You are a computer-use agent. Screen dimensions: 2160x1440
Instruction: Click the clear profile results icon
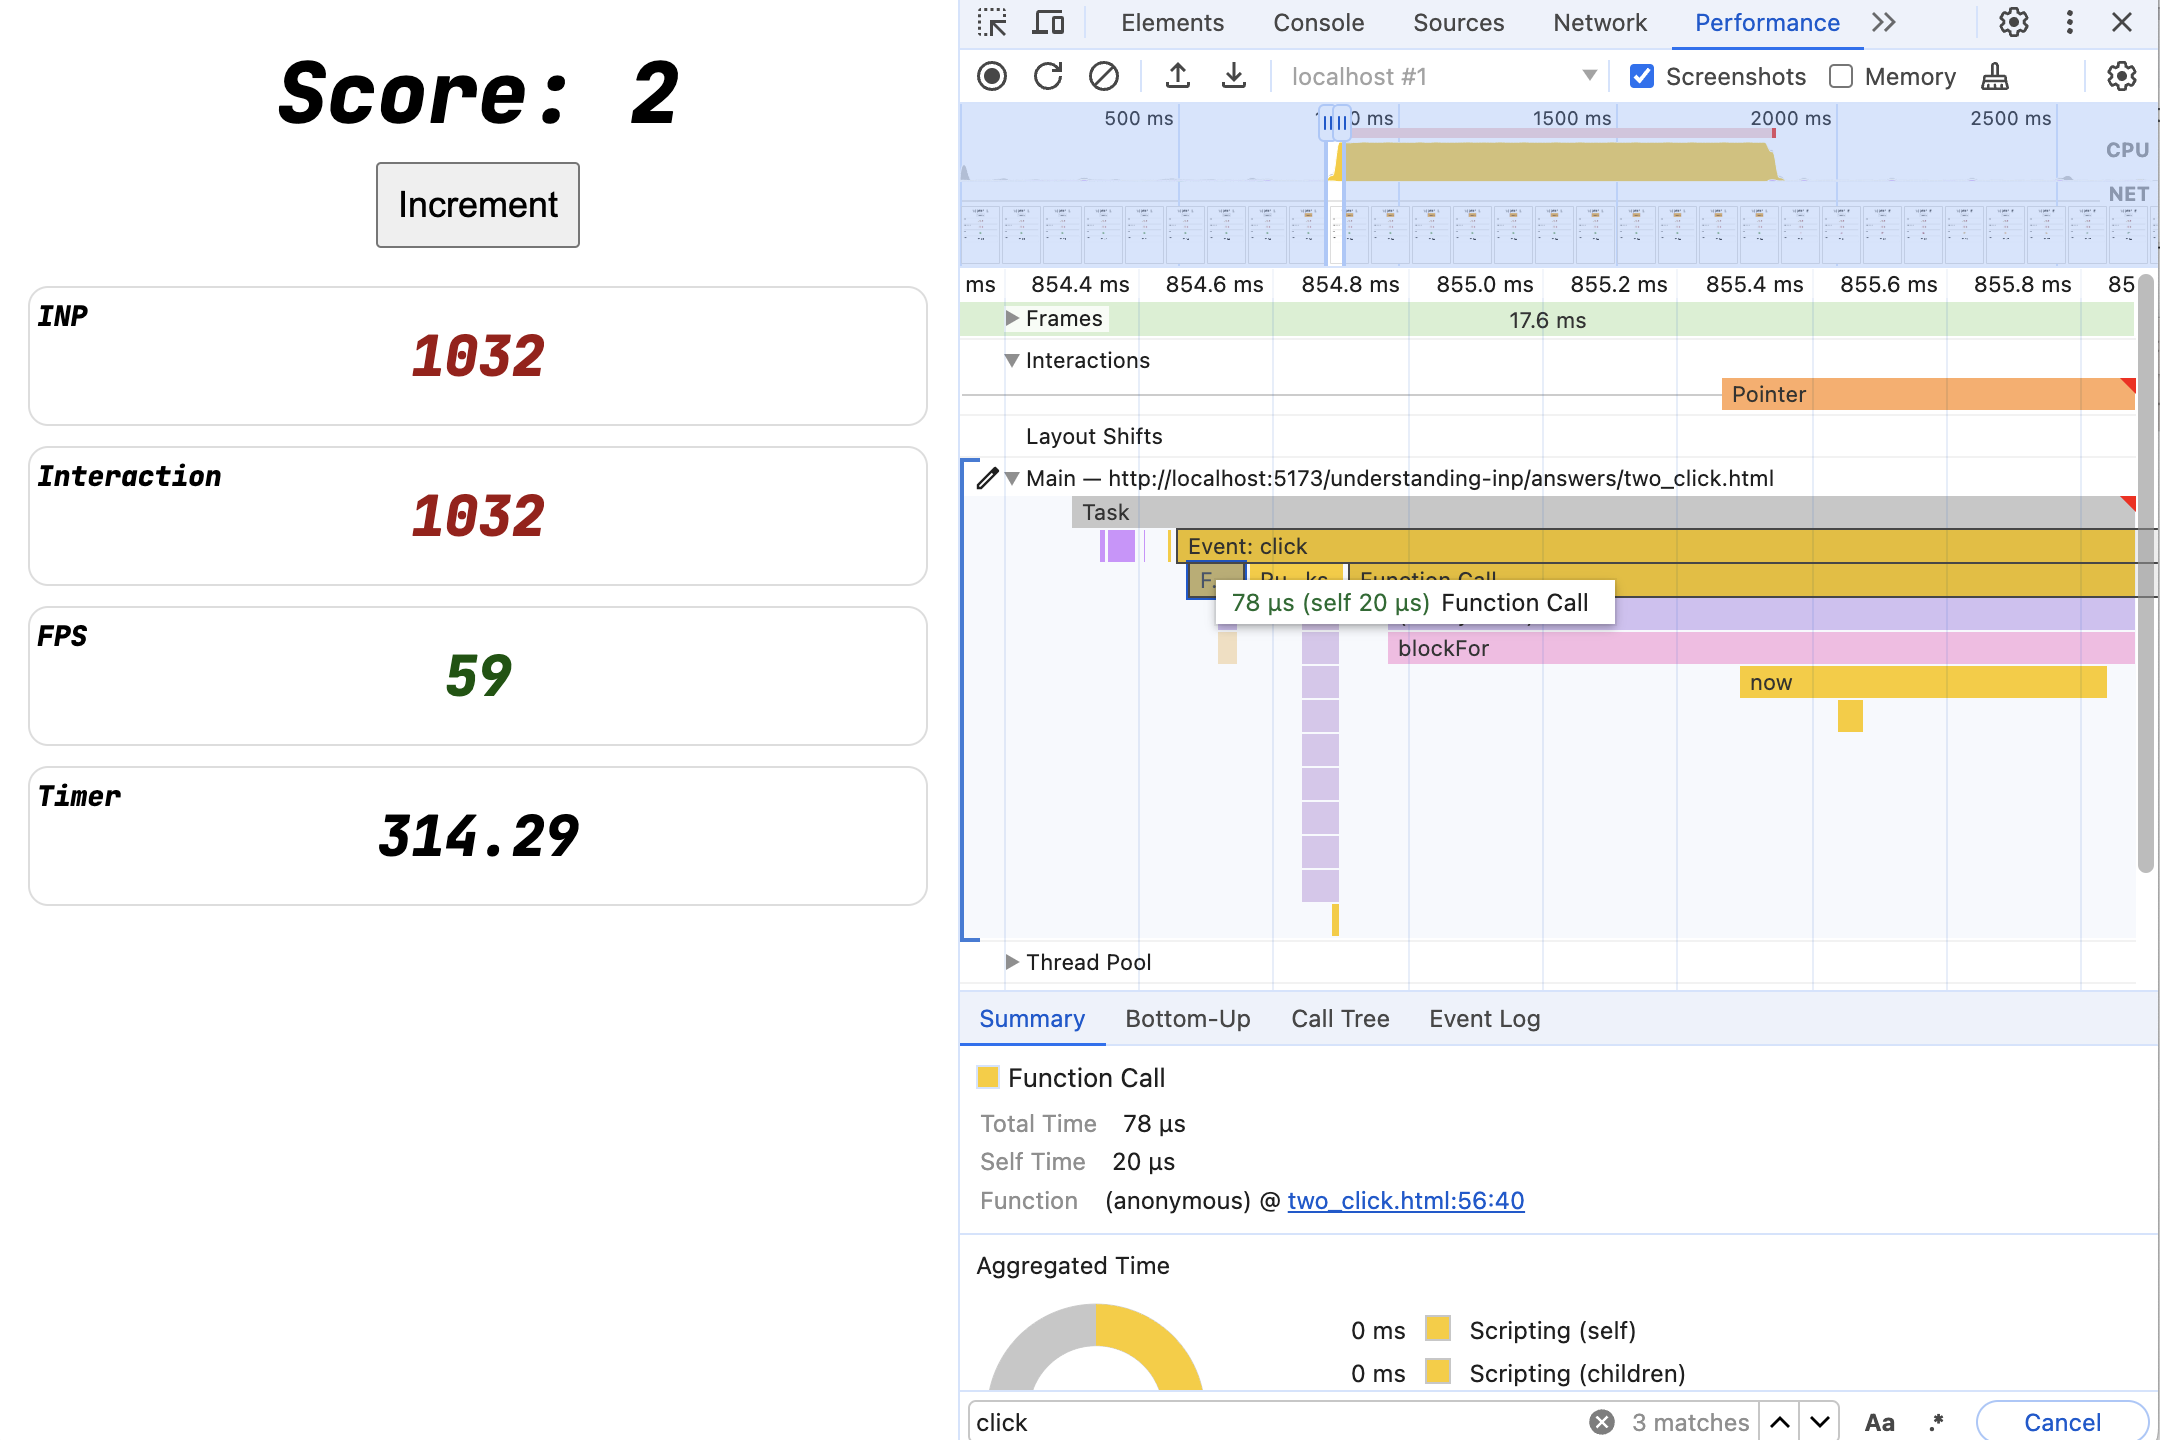(1106, 76)
